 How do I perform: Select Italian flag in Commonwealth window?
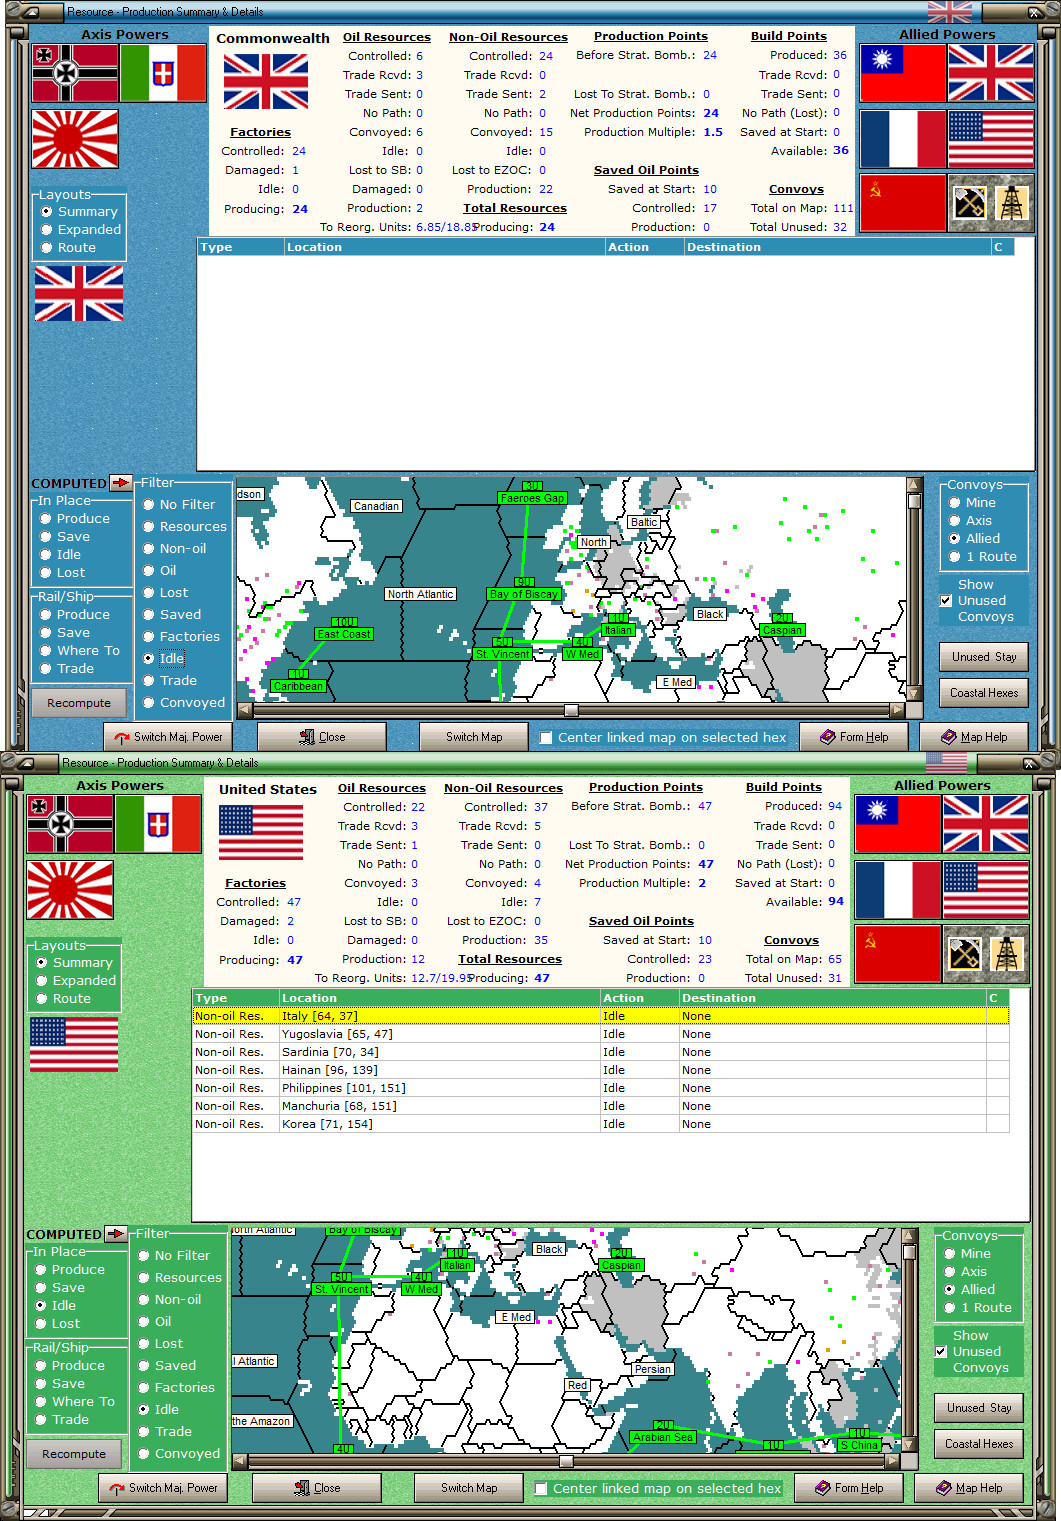163,73
